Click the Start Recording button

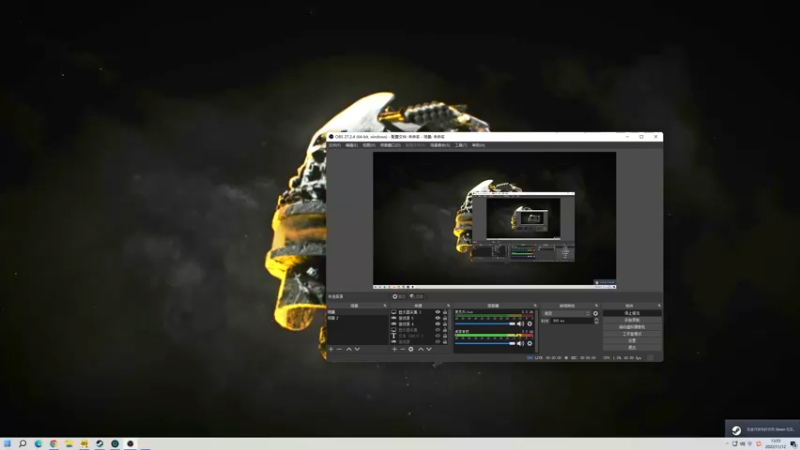(x=632, y=320)
